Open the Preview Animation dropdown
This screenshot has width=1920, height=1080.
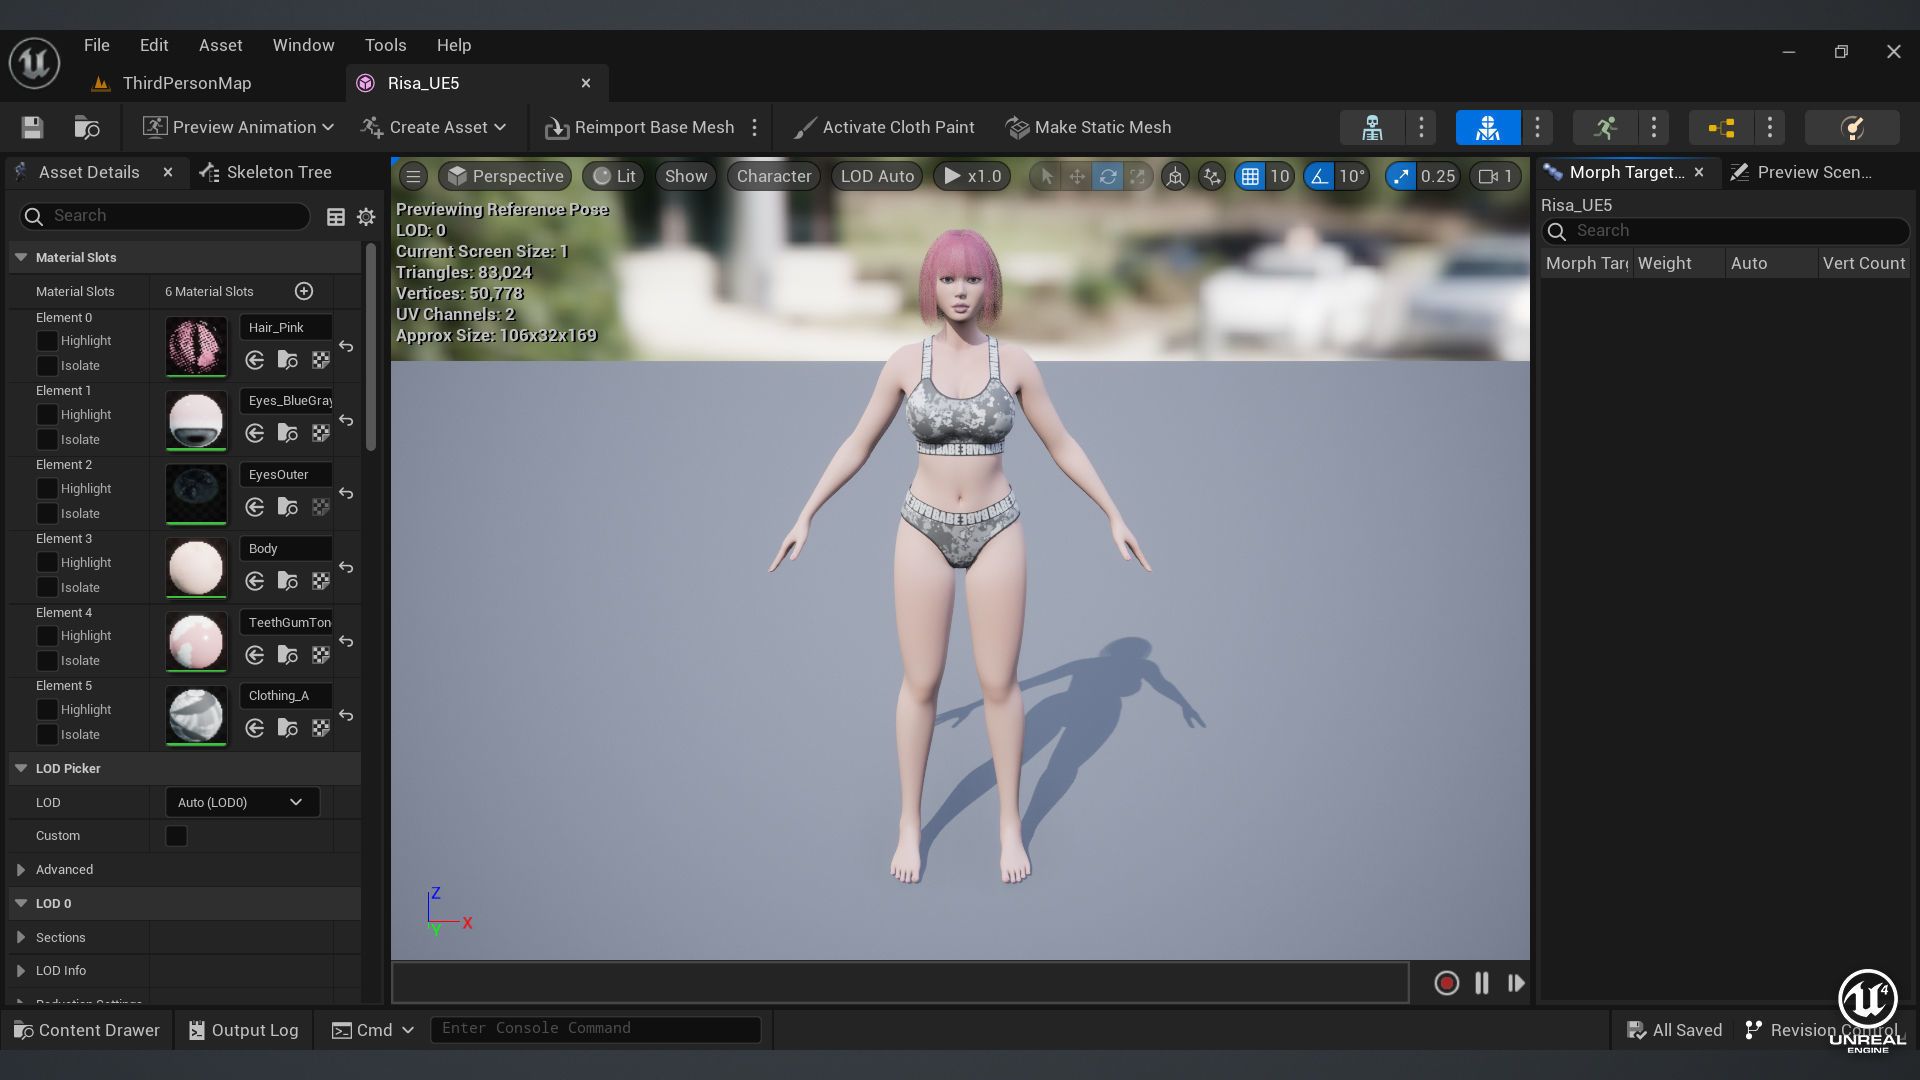point(238,127)
